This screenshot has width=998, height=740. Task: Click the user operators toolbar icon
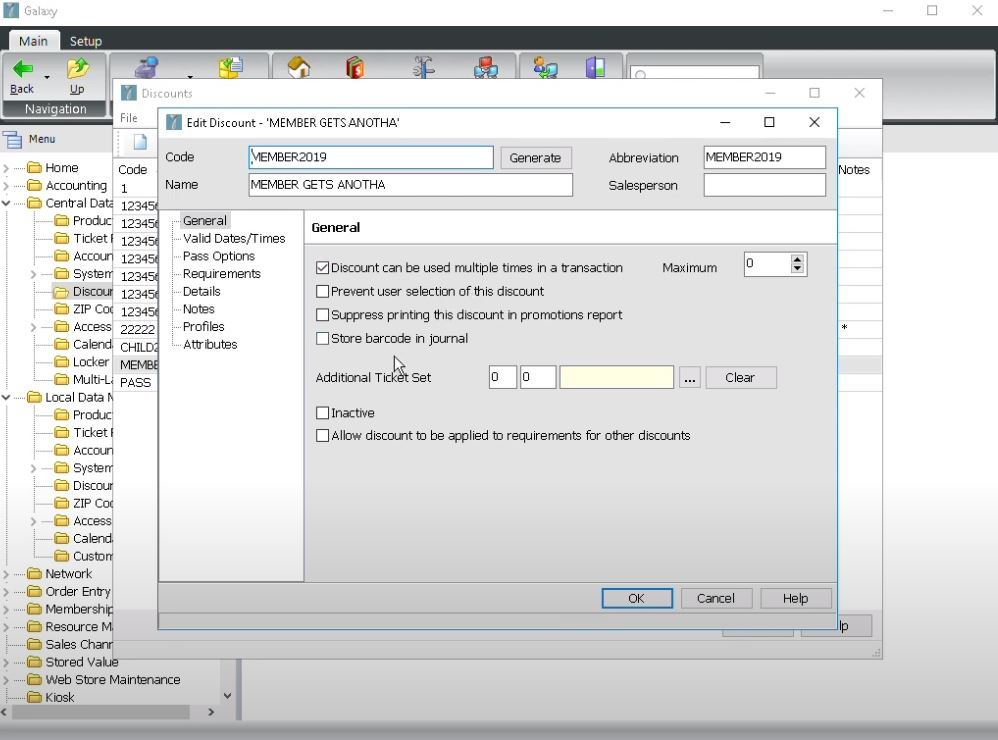tap(545, 68)
